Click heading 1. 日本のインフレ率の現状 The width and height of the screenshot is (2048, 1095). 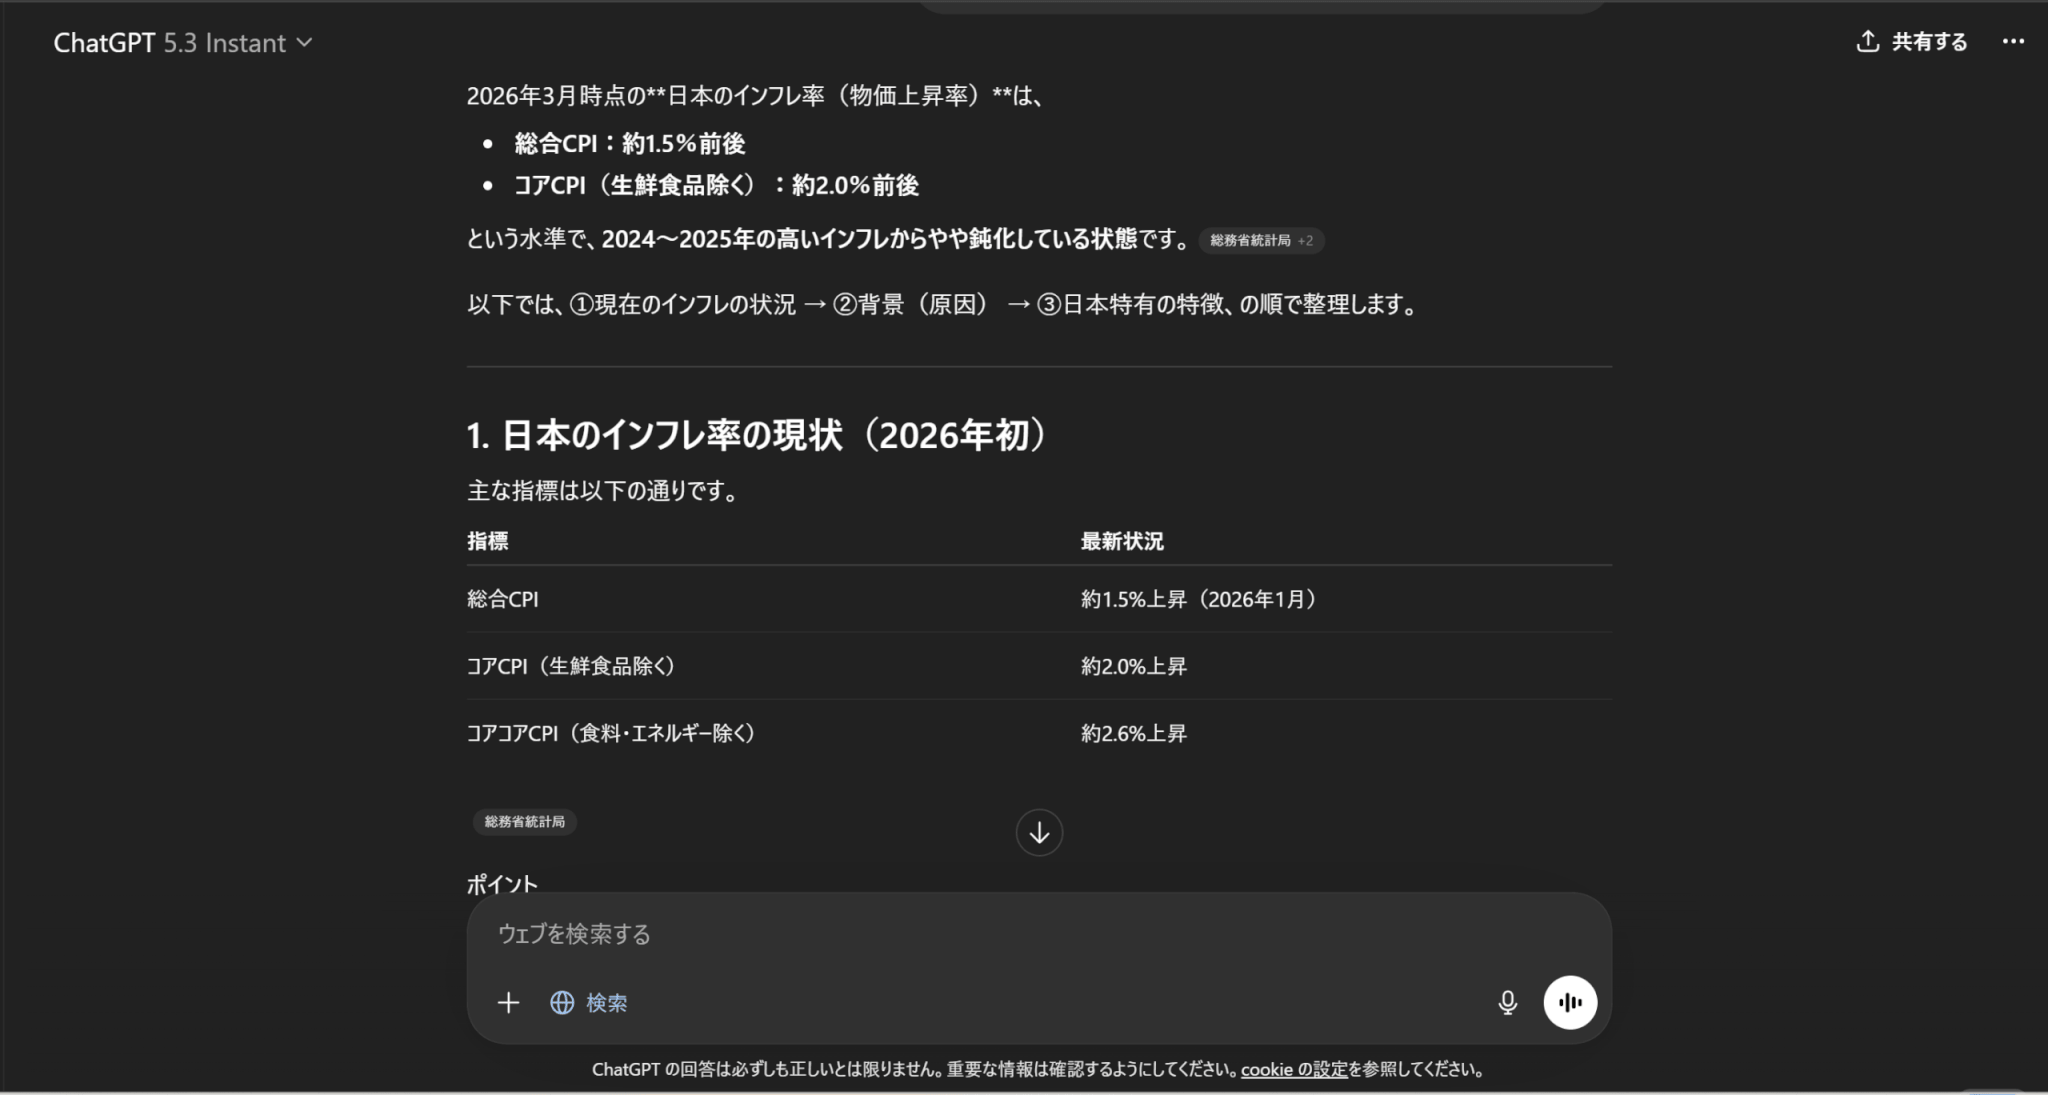coord(757,435)
